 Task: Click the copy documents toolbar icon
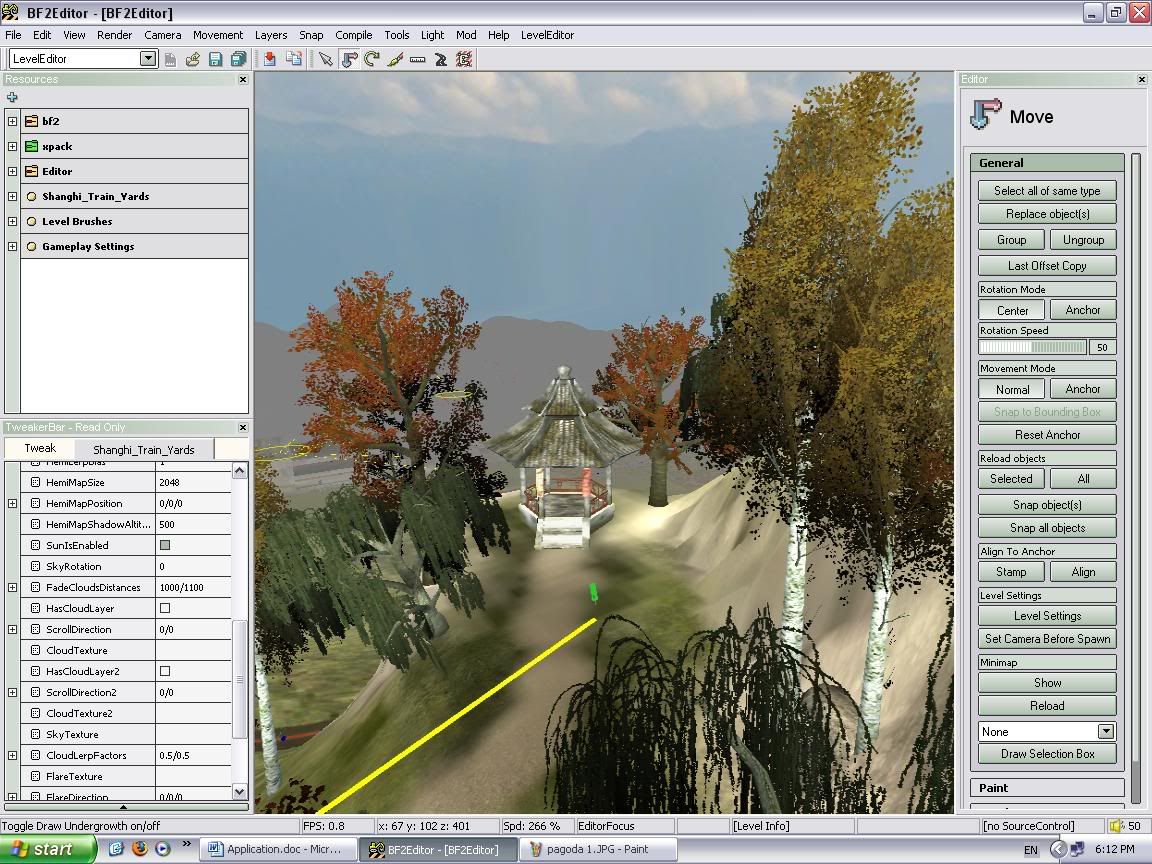294,60
